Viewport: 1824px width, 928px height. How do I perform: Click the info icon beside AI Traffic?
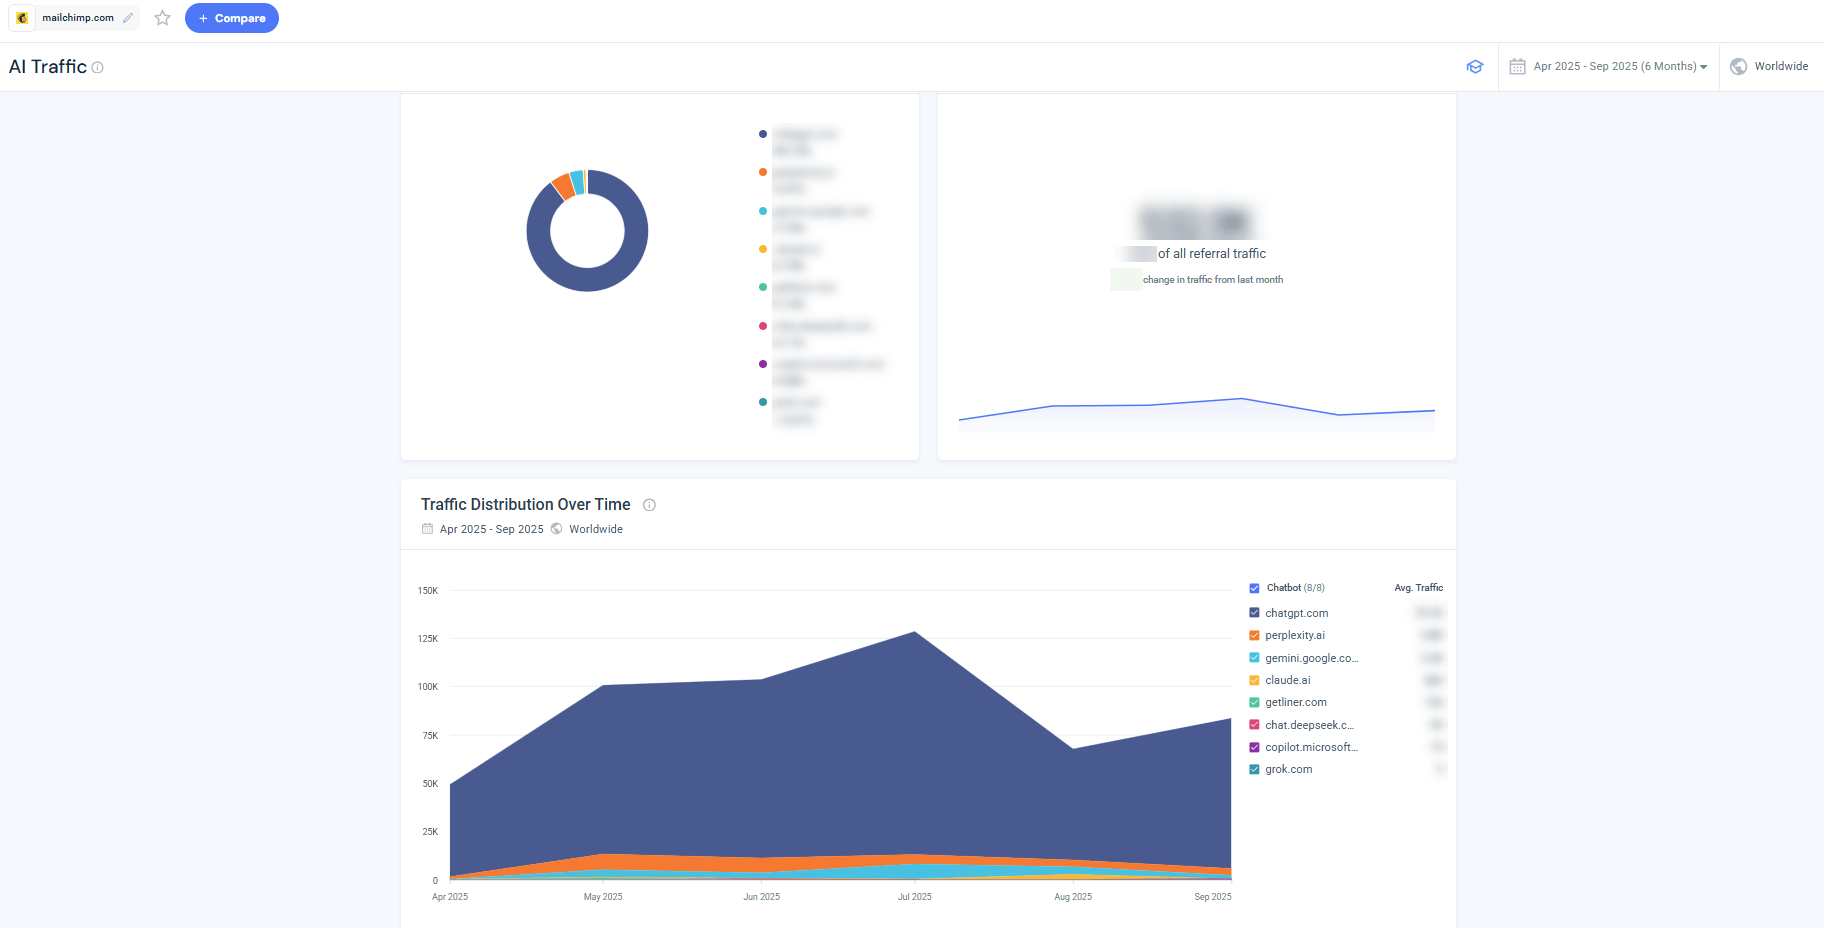click(x=97, y=68)
